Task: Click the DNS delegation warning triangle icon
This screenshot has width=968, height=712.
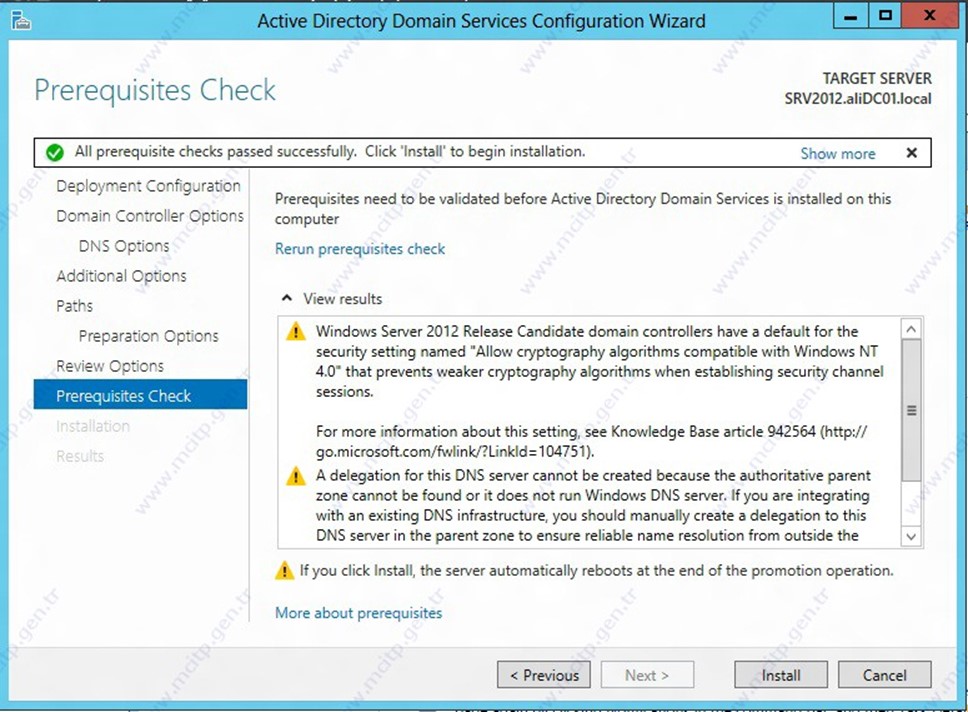Action: (296, 476)
